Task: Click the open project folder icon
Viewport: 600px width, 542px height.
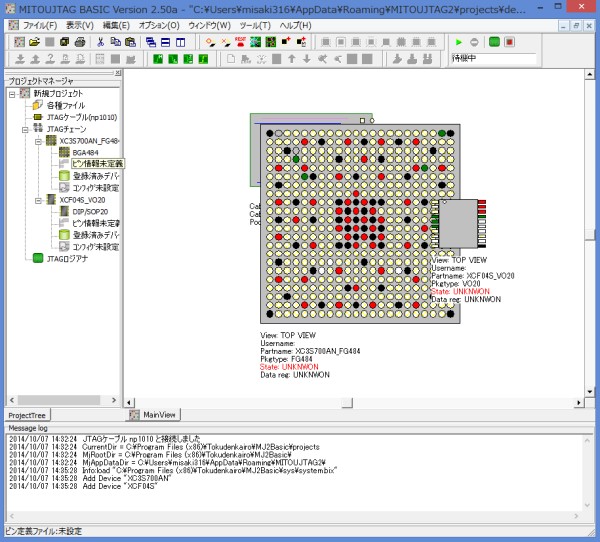Action: (34, 42)
